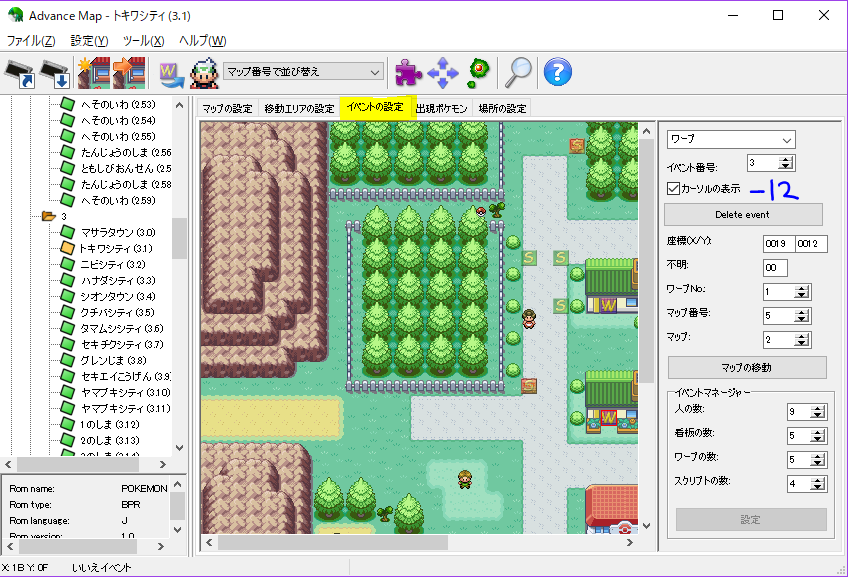Image resolution: width=848 pixels, height=577 pixels.
Task: Decrease the 看板の数 spinner
Action: click(818, 439)
